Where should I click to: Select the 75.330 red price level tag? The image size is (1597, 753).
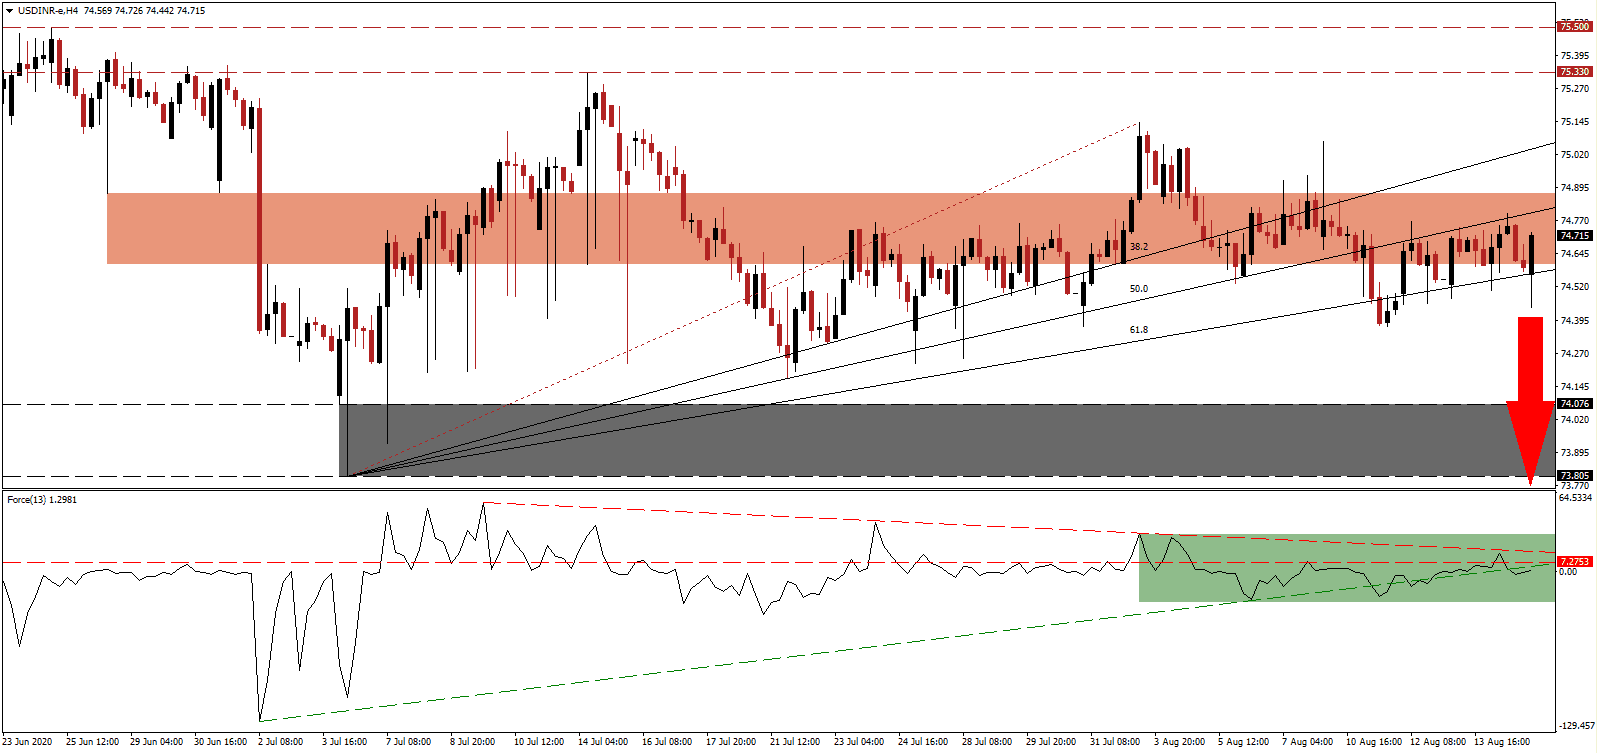coord(1574,72)
